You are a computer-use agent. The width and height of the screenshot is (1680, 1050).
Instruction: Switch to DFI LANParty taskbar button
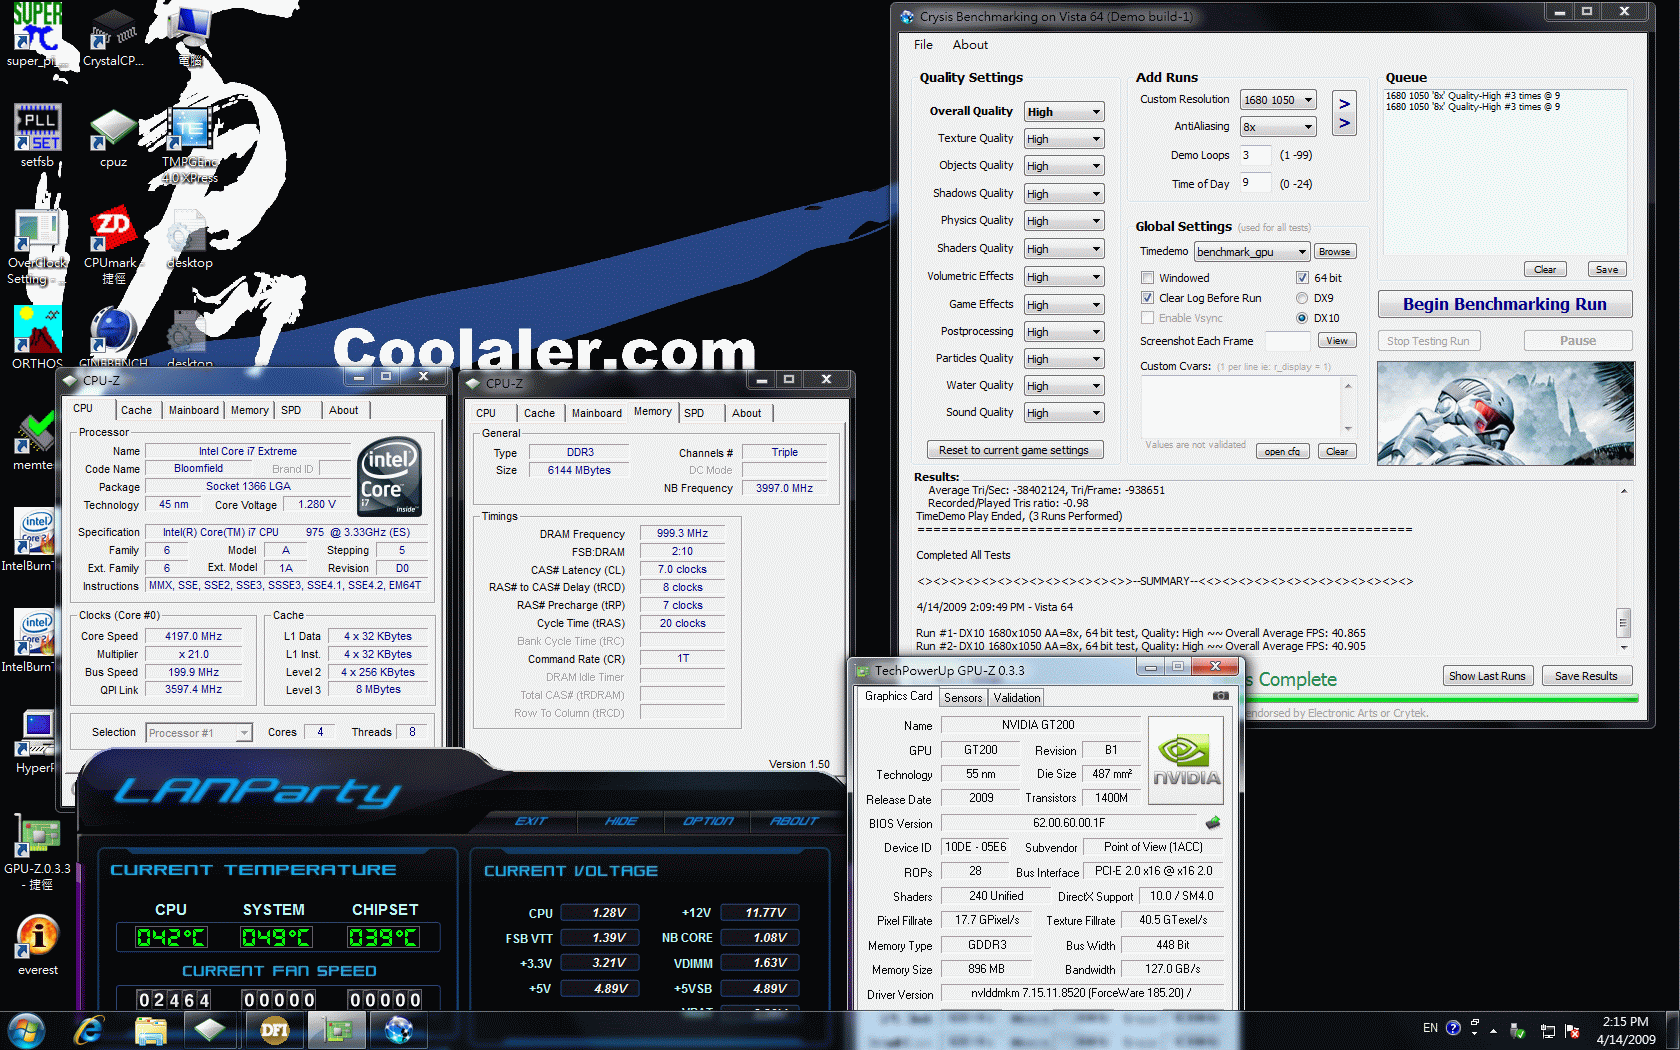(x=275, y=1030)
